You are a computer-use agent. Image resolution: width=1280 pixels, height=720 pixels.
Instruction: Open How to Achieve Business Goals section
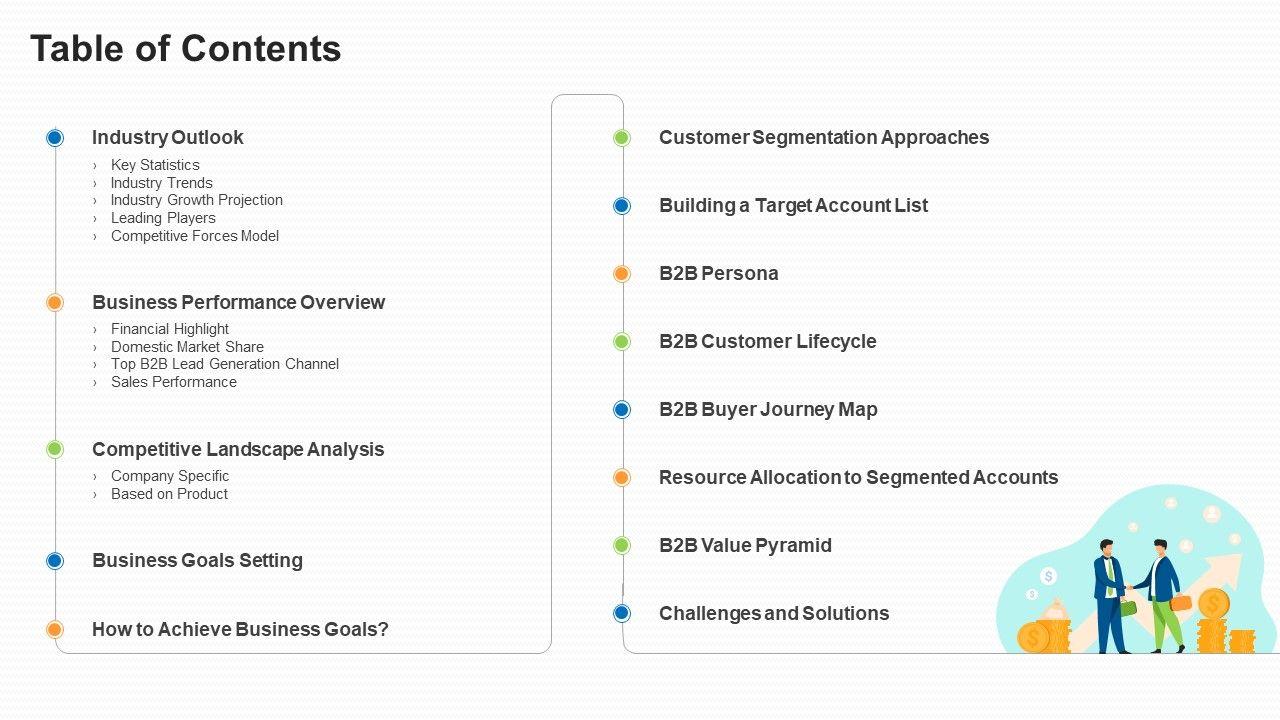pyautogui.click(x=240, y=630)
